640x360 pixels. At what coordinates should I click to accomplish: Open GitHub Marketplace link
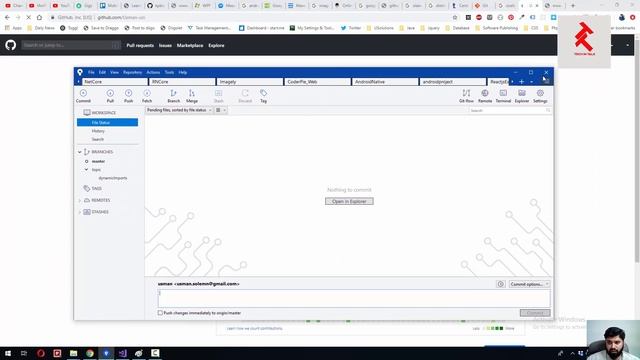(x=190, y=45)
